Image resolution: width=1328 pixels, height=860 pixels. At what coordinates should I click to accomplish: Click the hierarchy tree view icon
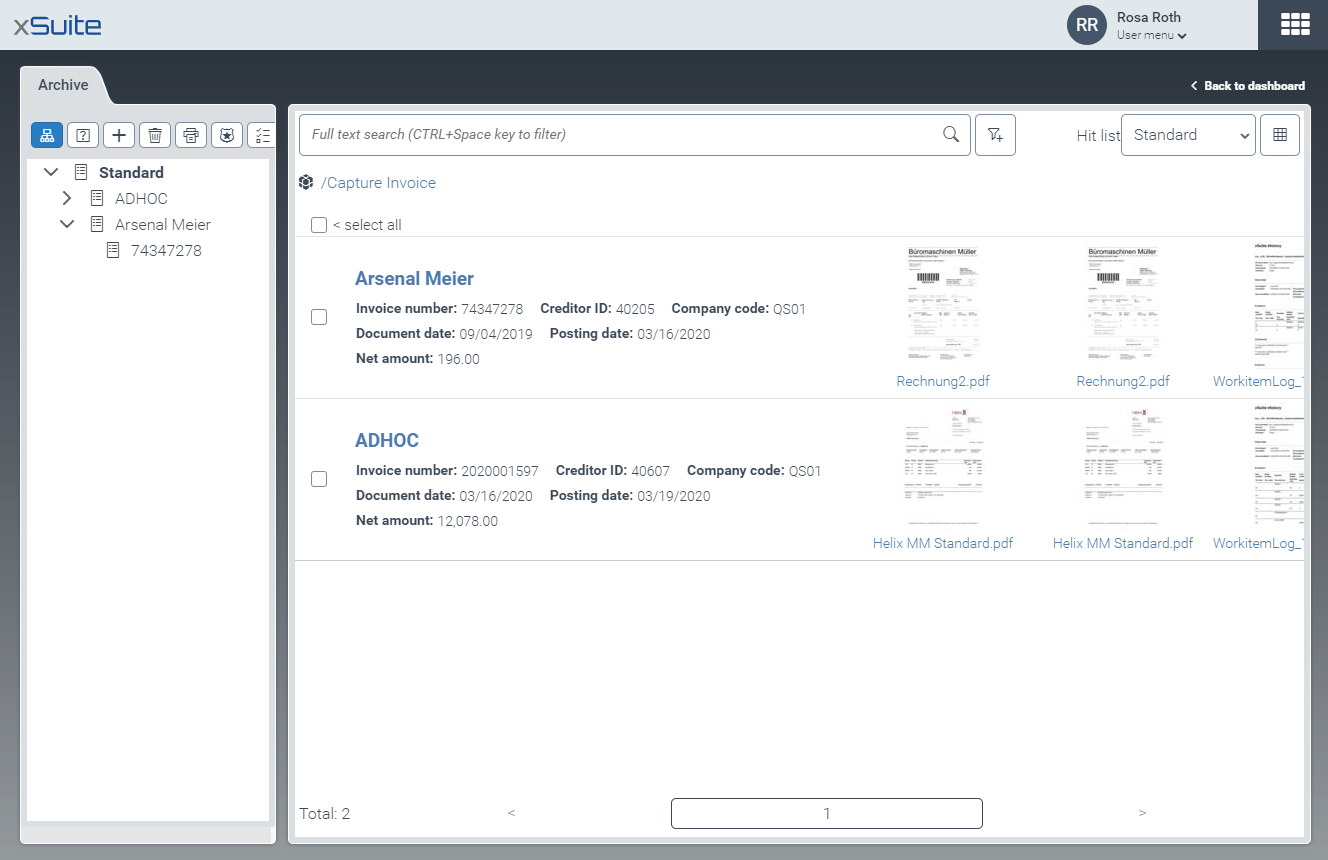[47, 135]
